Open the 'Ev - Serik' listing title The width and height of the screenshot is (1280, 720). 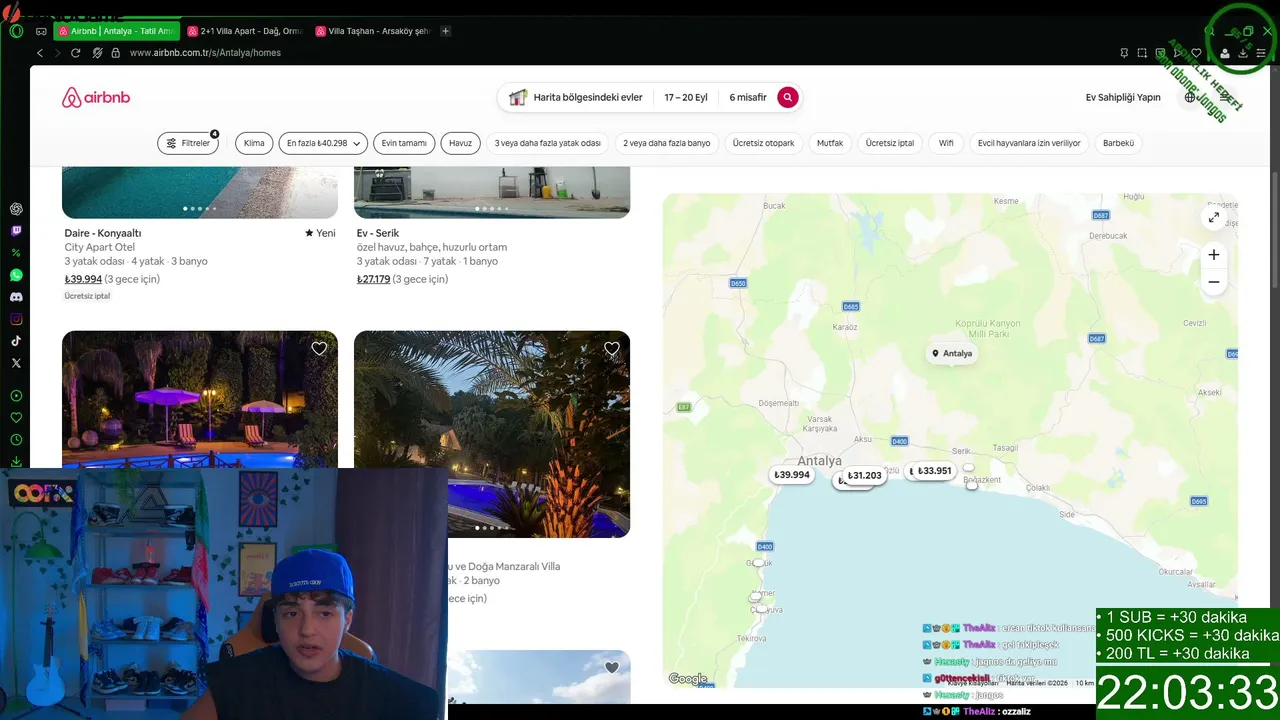click(378, 233)
